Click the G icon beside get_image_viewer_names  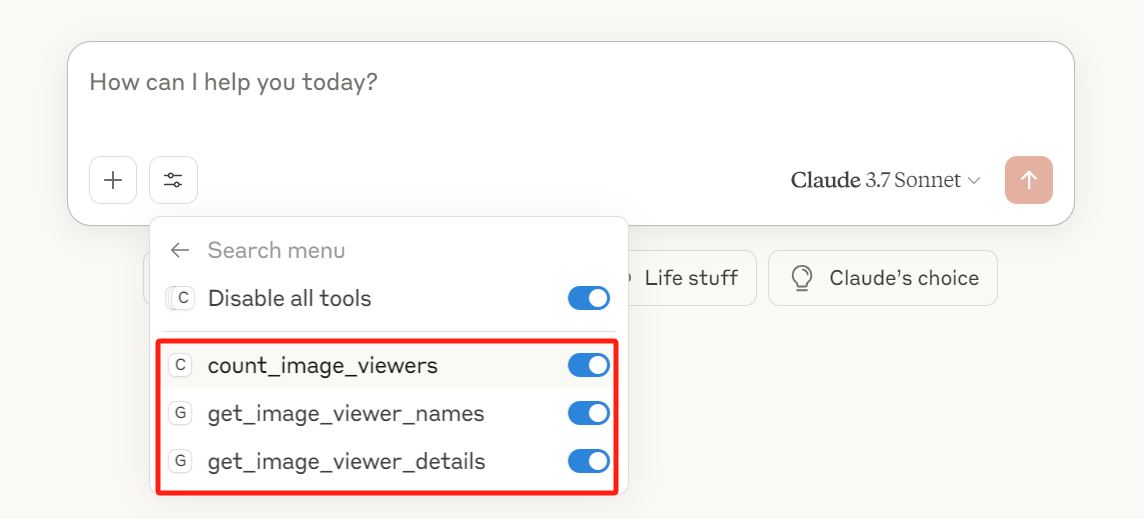pyautogui.click(x=180, y=413)
